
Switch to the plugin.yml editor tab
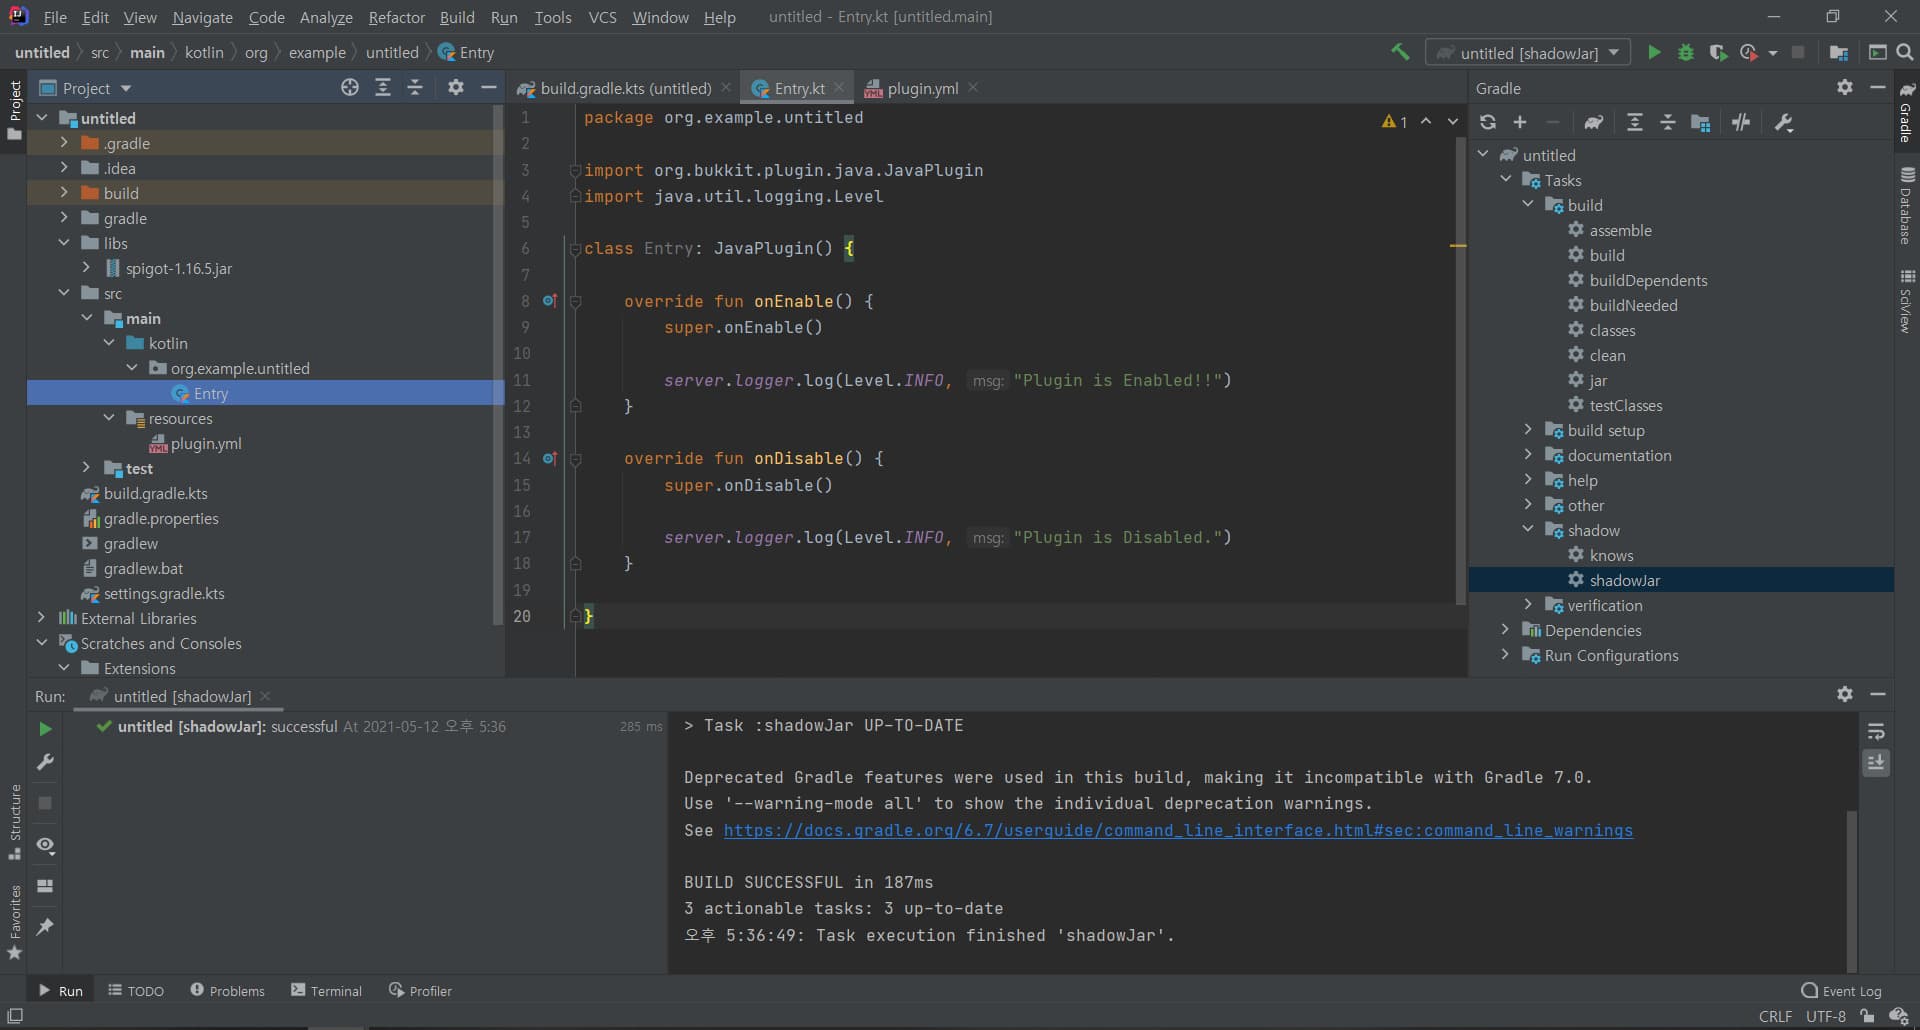[x=922, y=88]
